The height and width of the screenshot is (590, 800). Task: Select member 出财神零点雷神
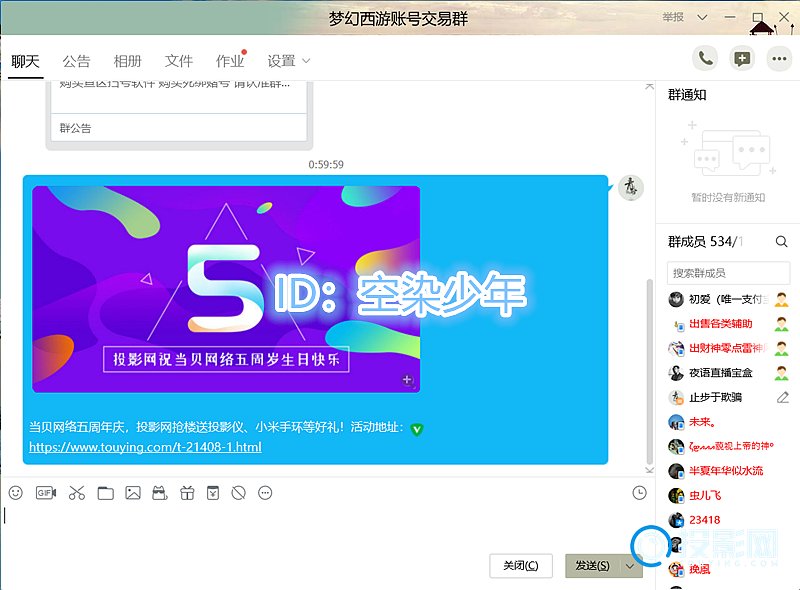point(729,348)
